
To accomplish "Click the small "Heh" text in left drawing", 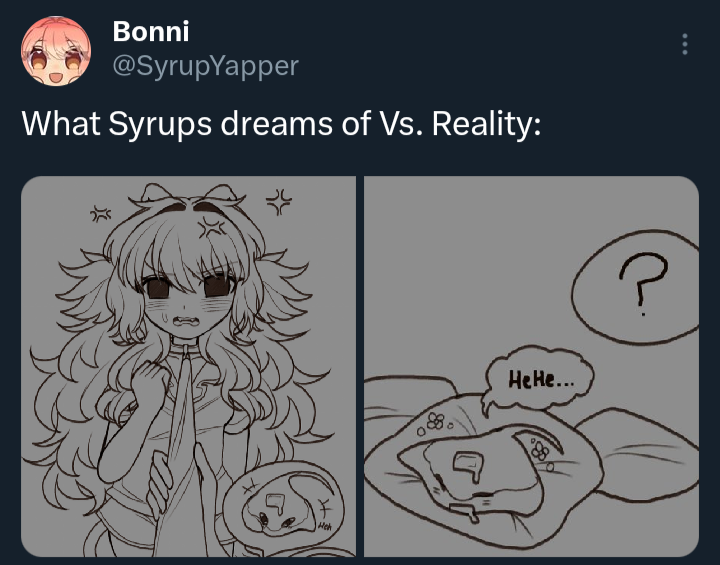I will (x=323, y=525).
